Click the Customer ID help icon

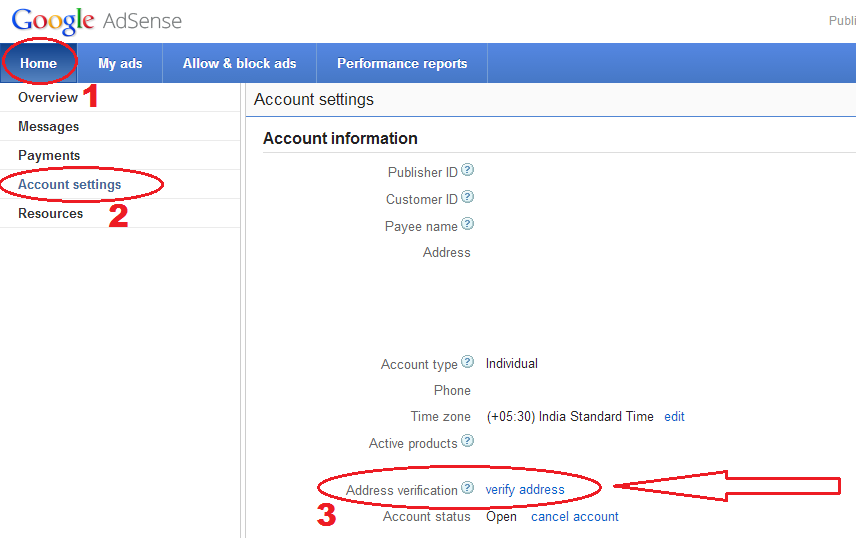[467, 197]
